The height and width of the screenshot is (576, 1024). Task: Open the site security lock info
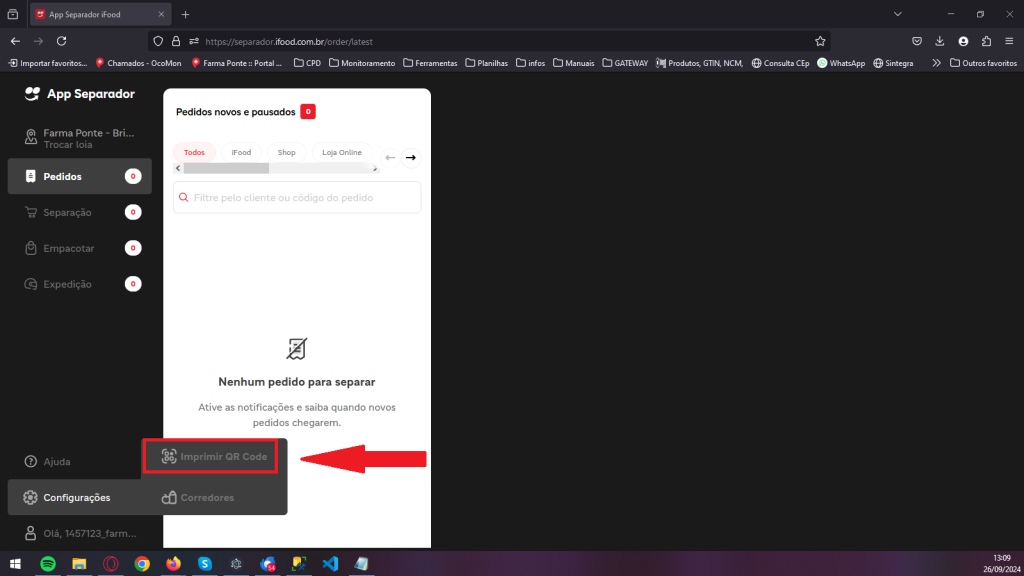coord(176,41)
